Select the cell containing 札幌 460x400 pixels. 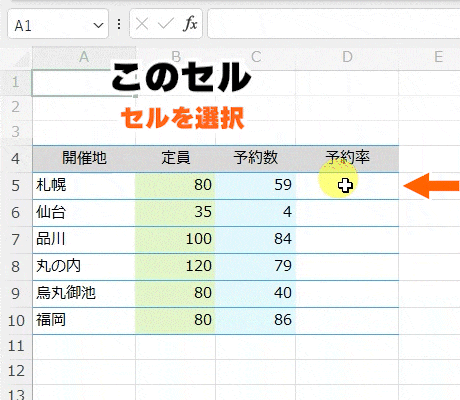(84, 186)
